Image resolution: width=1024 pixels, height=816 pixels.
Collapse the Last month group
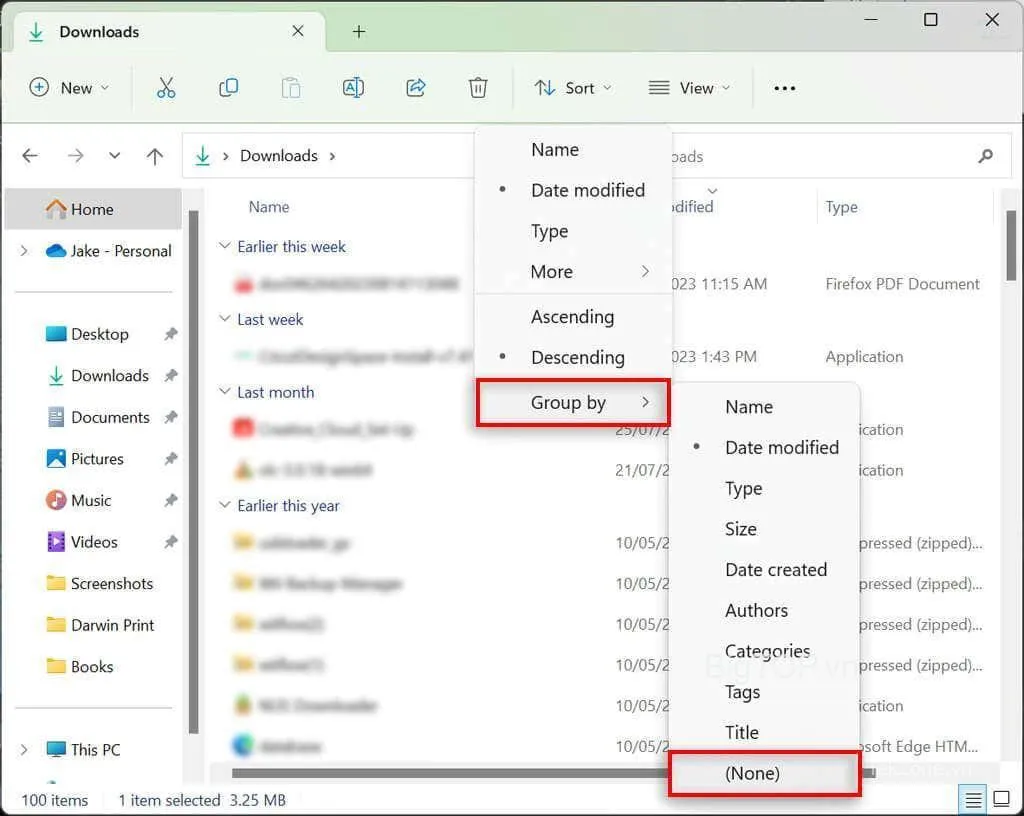(224, 392)
